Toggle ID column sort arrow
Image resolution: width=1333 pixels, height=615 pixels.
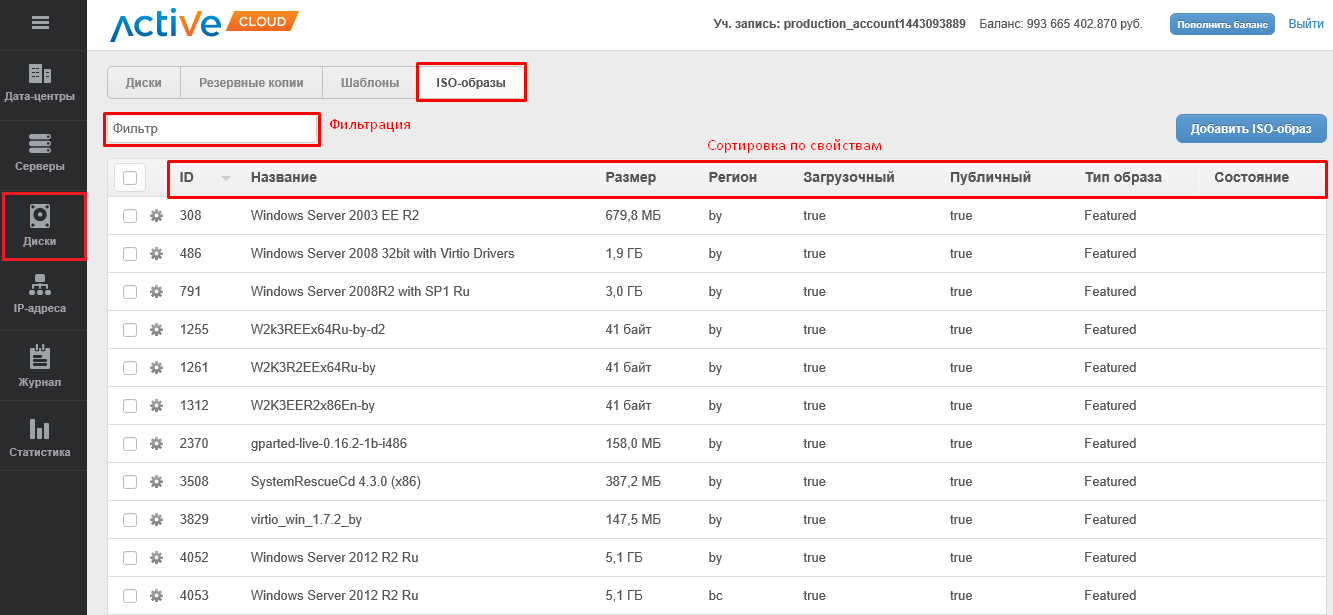pyautogui.click(x=226, y=178)
